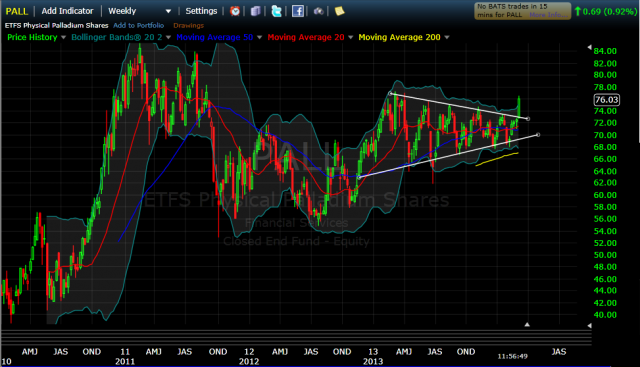Click the 70.00 price axis label

605,135
